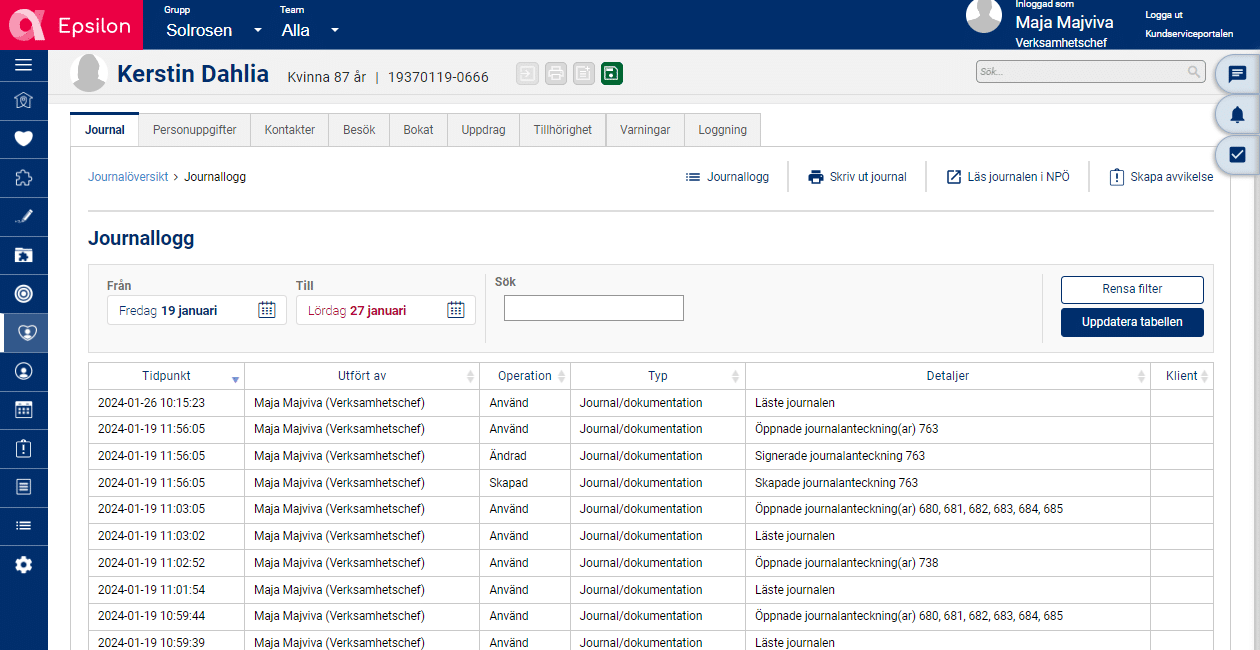Screen dimensions: 1260x650
Task: Open the calendar picker for the Till date
Action: [456, 310]
